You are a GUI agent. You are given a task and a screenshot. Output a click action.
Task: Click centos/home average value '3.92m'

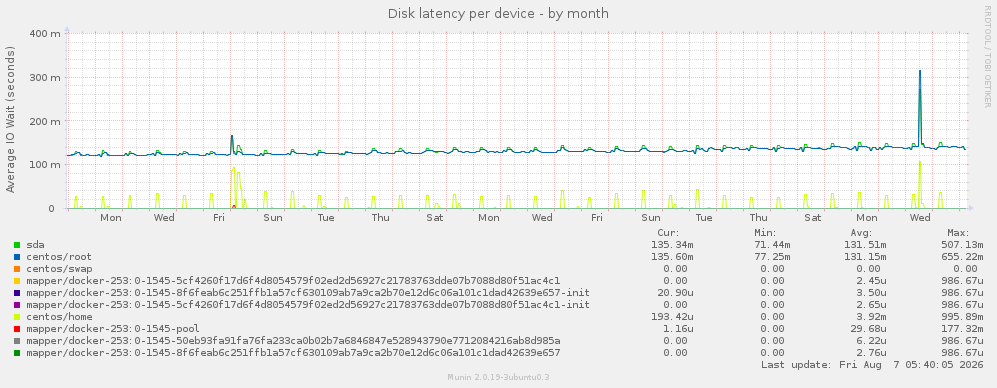871,317
